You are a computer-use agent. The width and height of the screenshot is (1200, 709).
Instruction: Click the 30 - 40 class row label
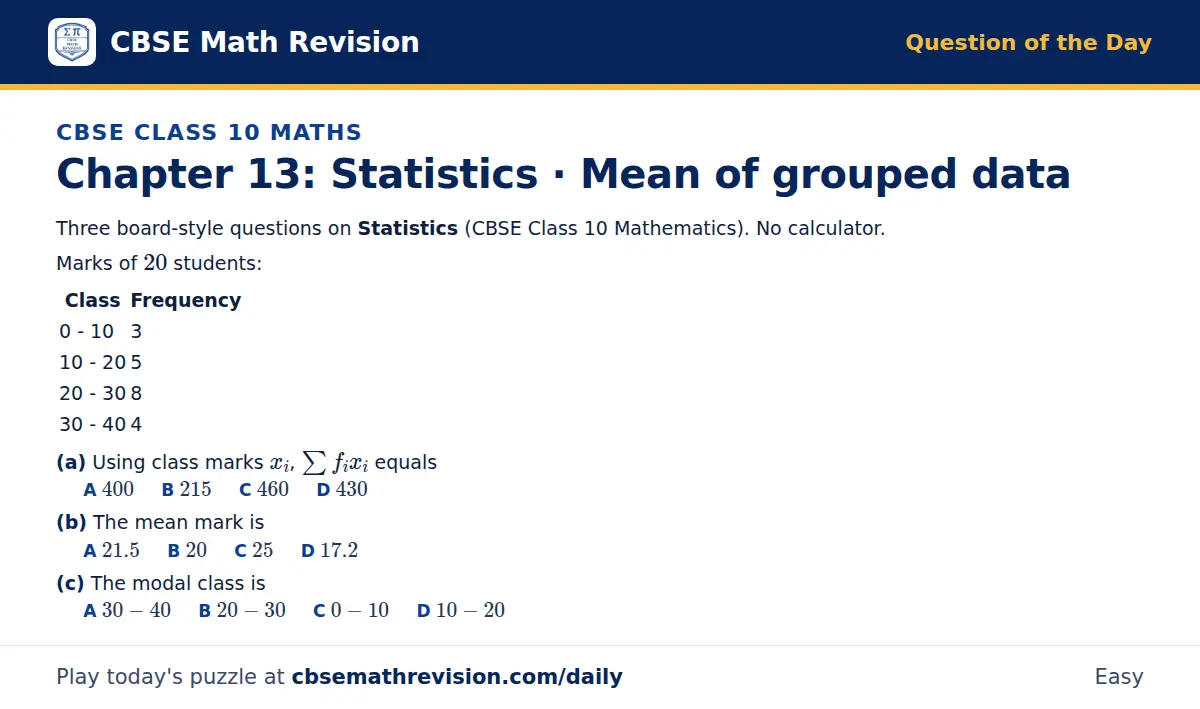92,424
